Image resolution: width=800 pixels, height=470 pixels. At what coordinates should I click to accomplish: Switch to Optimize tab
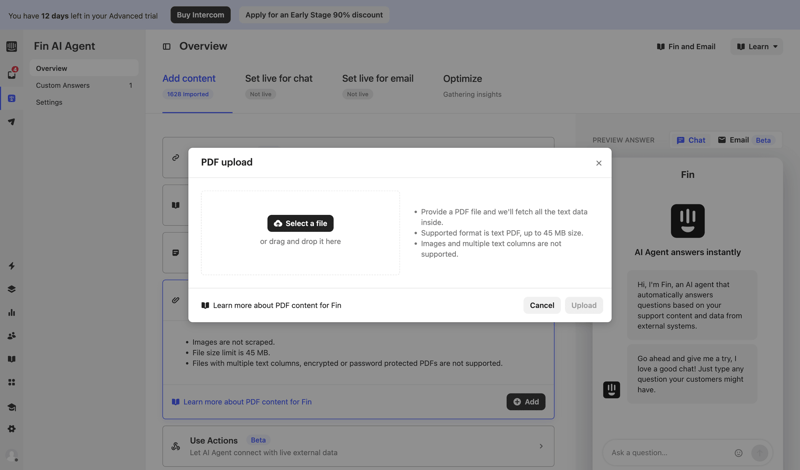[x=462, y=79]
